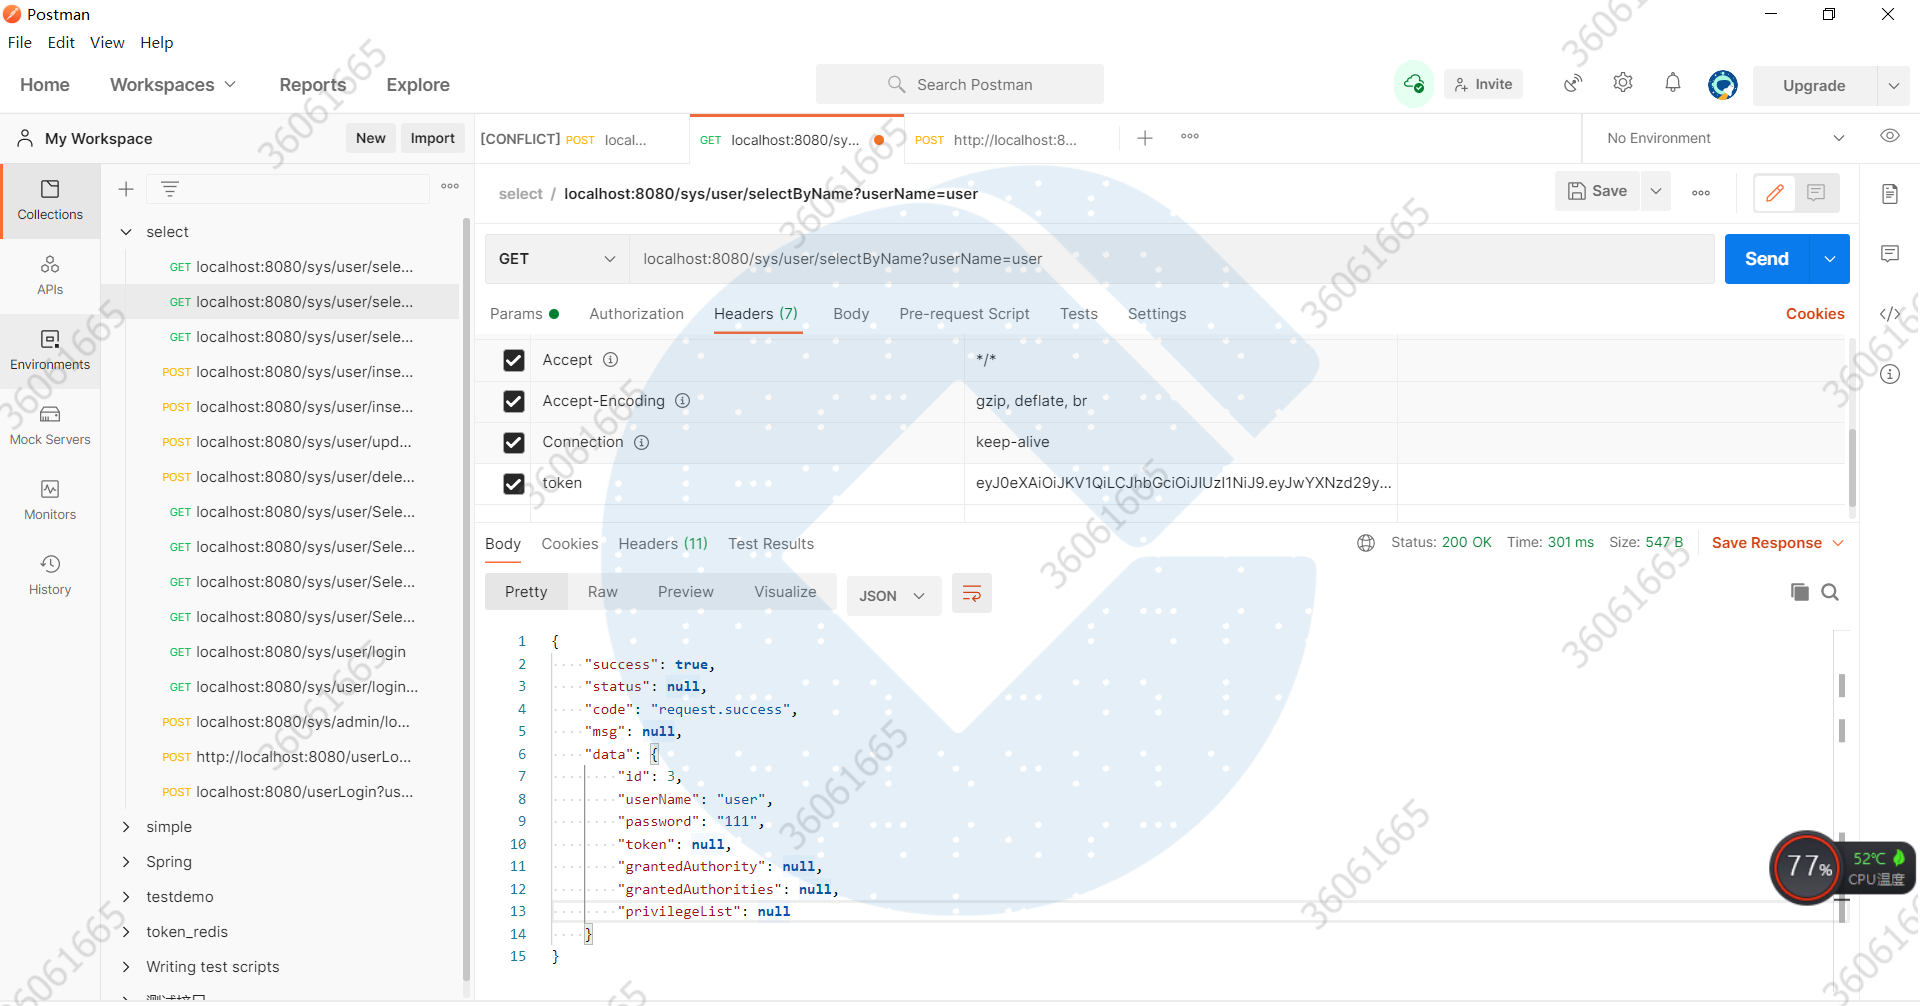This screenshot has width=1920, height=1006.
Task: Open the Environments sidebar panel
Action: (50, 350)
